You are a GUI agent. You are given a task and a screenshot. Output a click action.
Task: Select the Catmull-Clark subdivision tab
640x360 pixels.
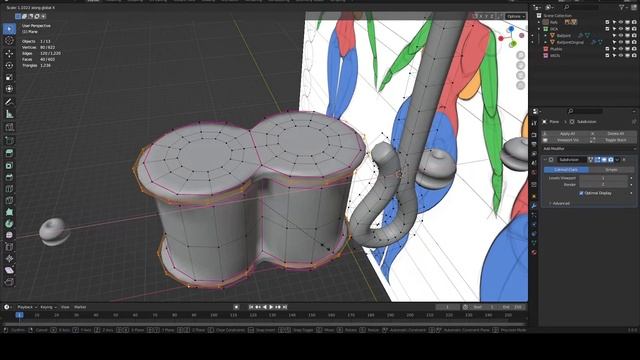coord(566,169)
